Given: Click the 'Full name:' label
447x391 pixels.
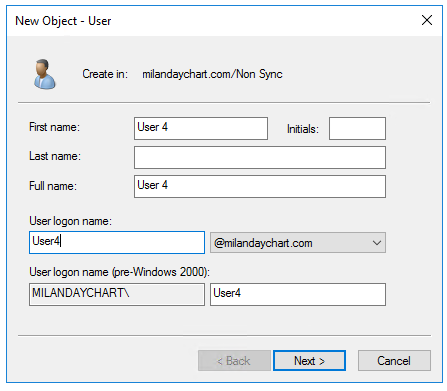Looking at the screenshot, I should coord(53,186).
